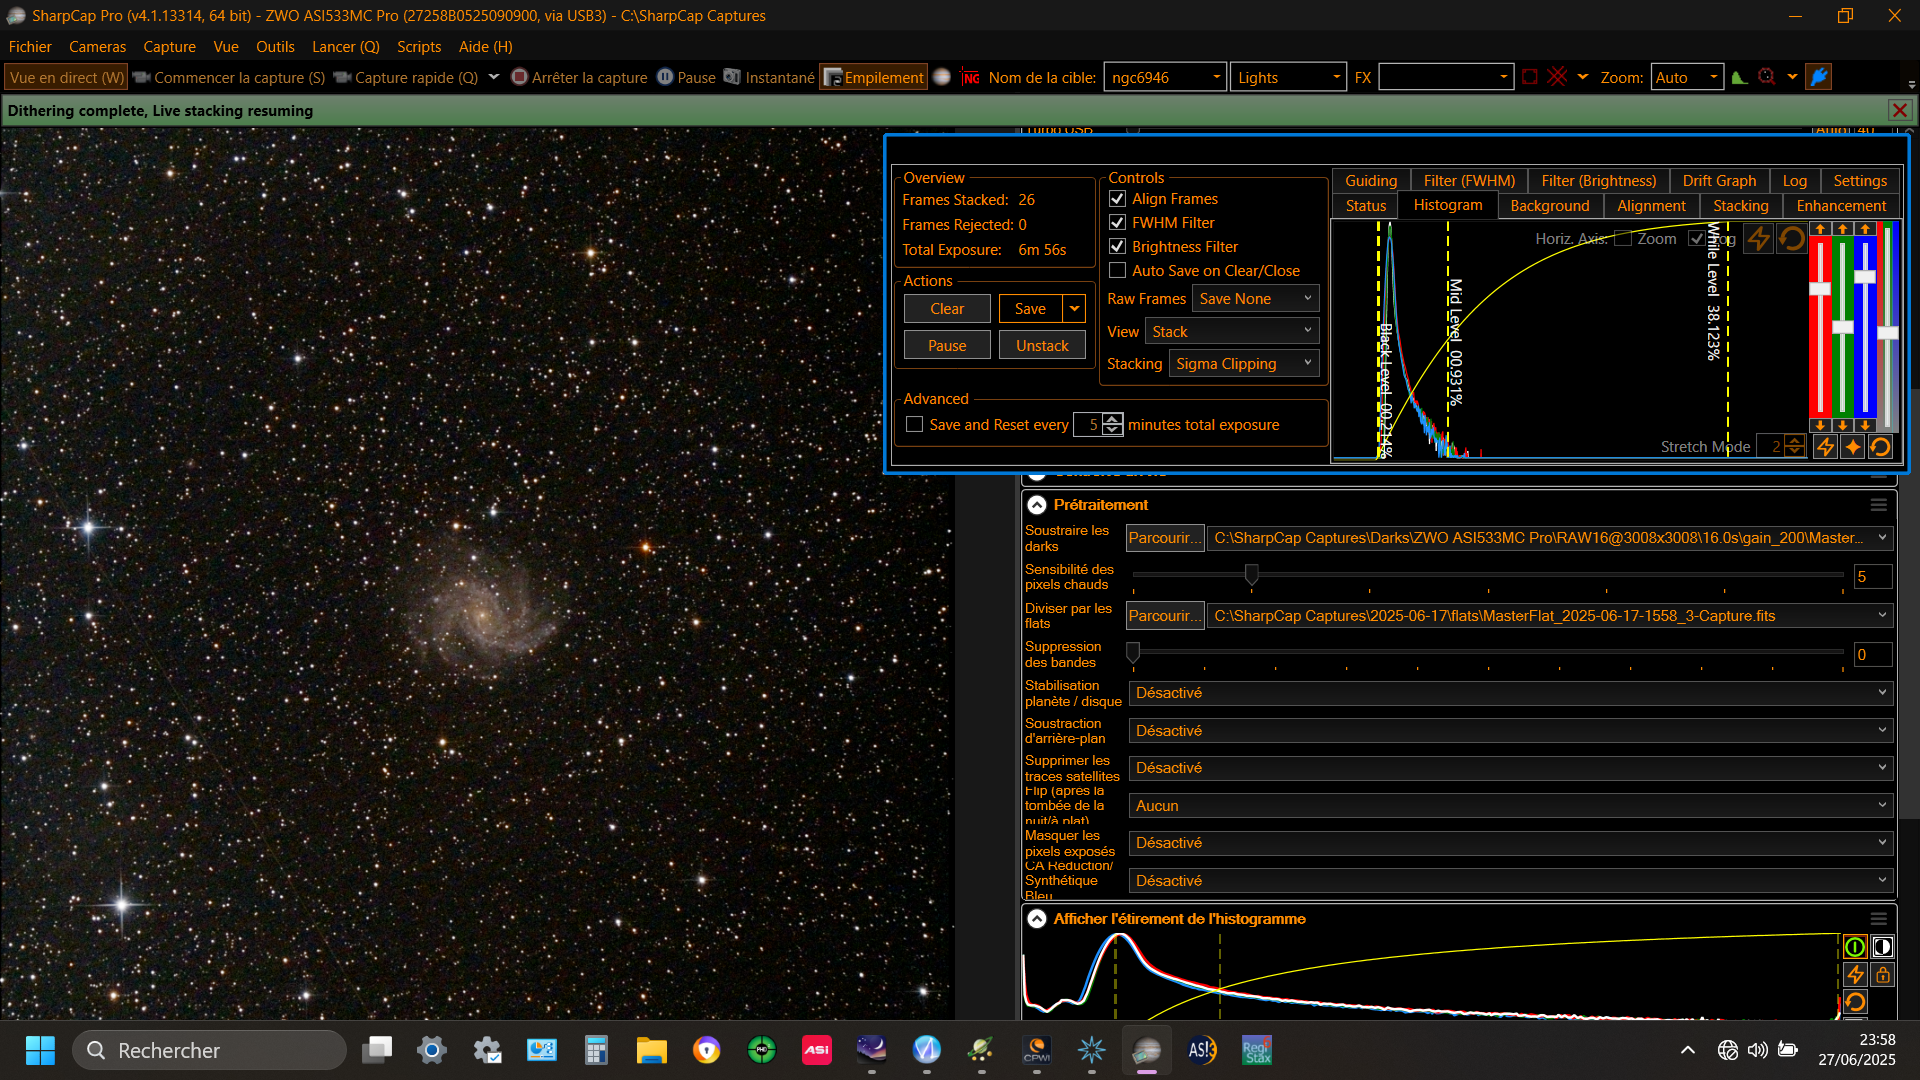The image size is (1920, 1080).
Task: Click the up arrow above the green slider
Action: coord(1843,229)
